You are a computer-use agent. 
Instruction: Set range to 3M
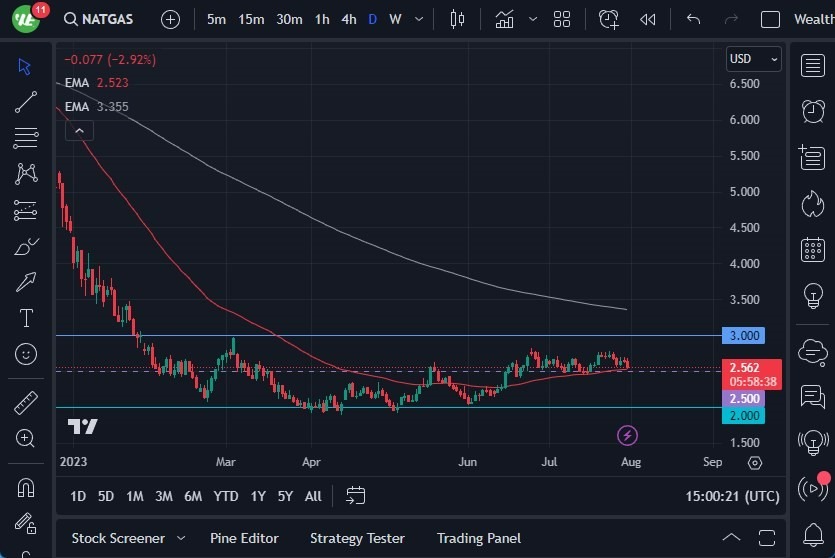click(163, 496)
